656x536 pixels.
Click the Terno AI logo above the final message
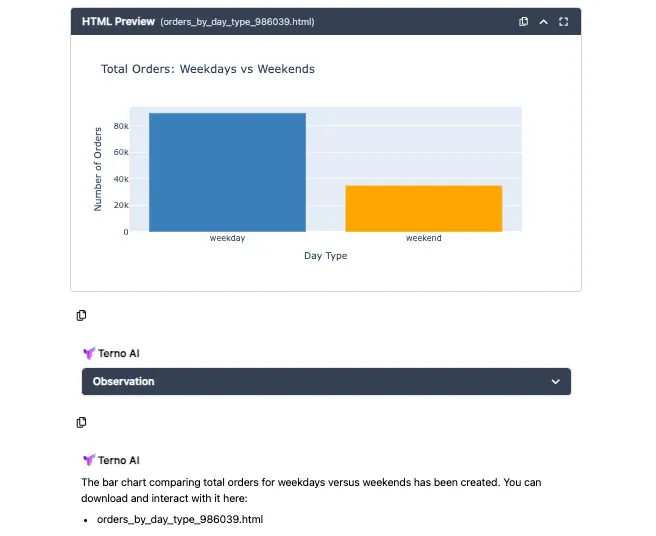[89, 460]
